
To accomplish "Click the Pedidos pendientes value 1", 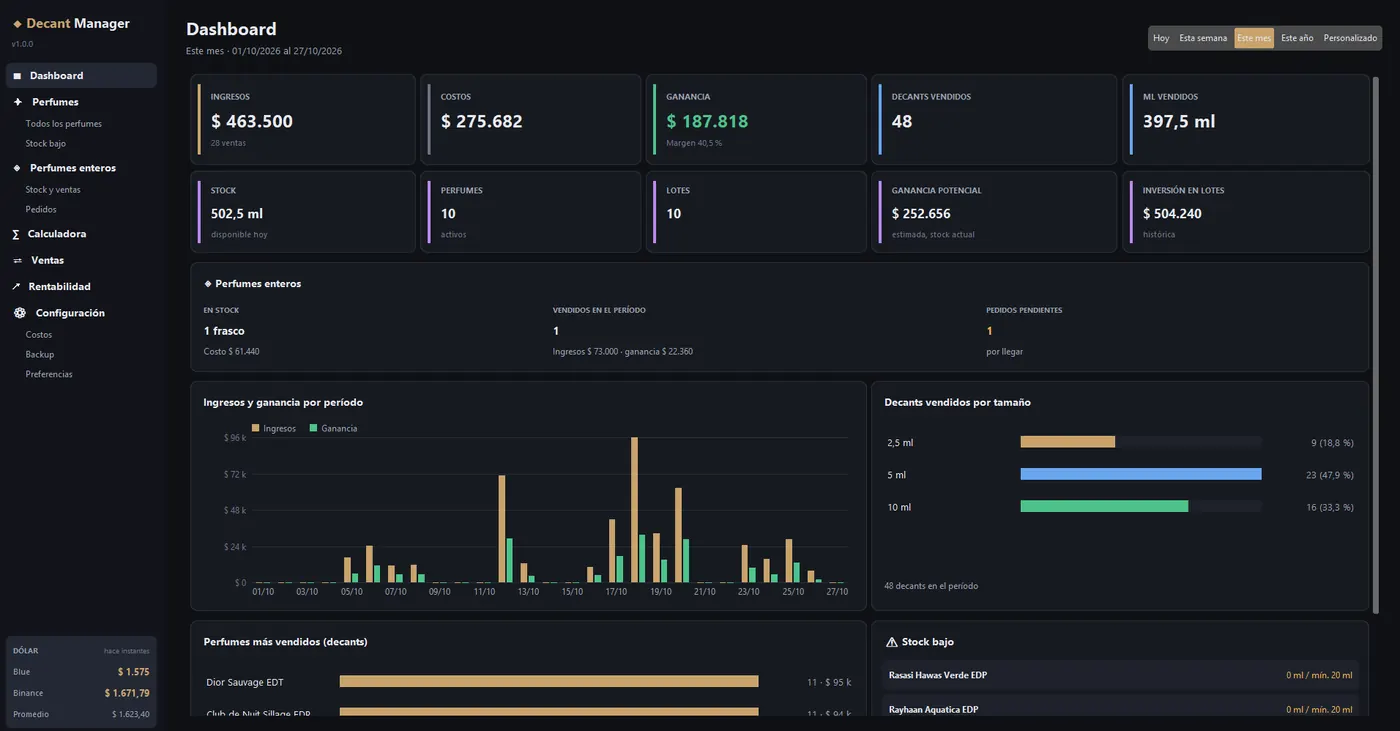I will pos(989,331).
